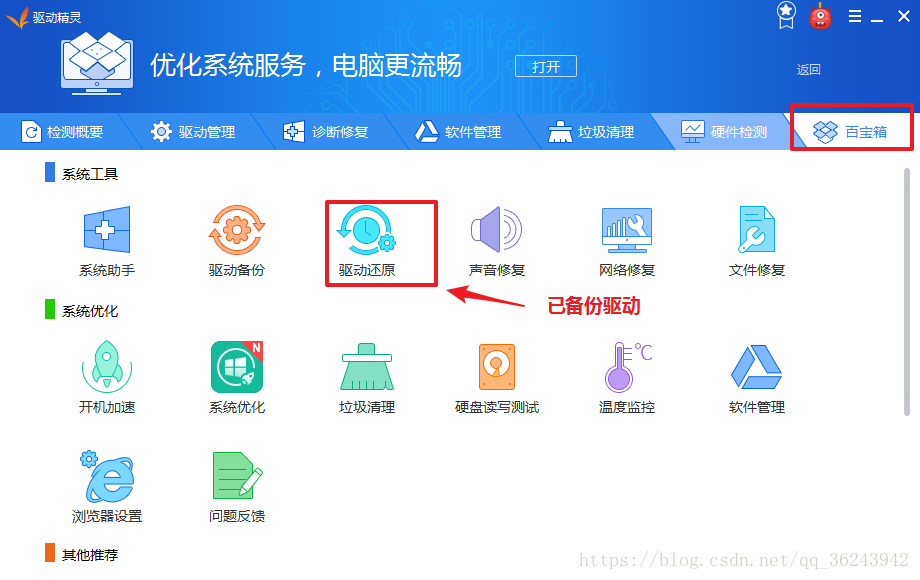The image size is (920, 580).
Task: Click the medal badge icon in title bar
Action: (786, 15)
